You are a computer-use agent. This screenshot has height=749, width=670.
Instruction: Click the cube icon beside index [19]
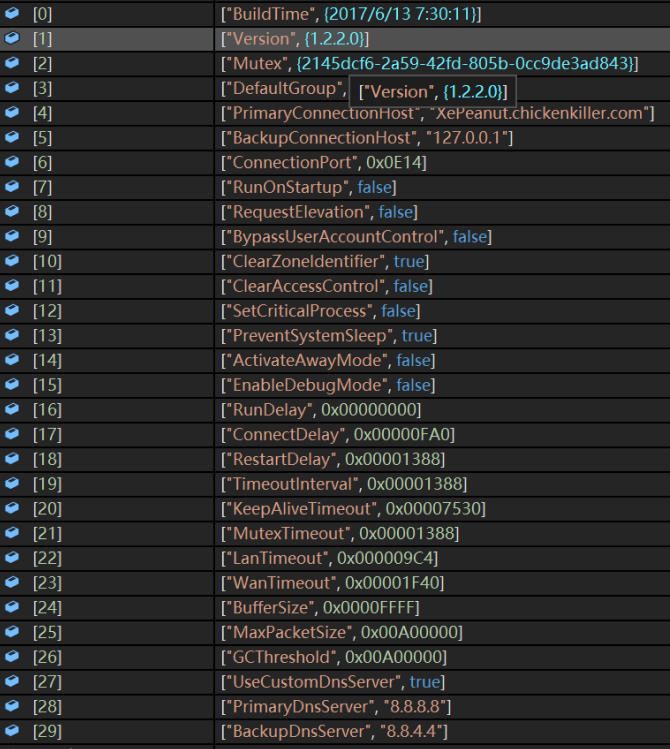(x=12, y=484)
